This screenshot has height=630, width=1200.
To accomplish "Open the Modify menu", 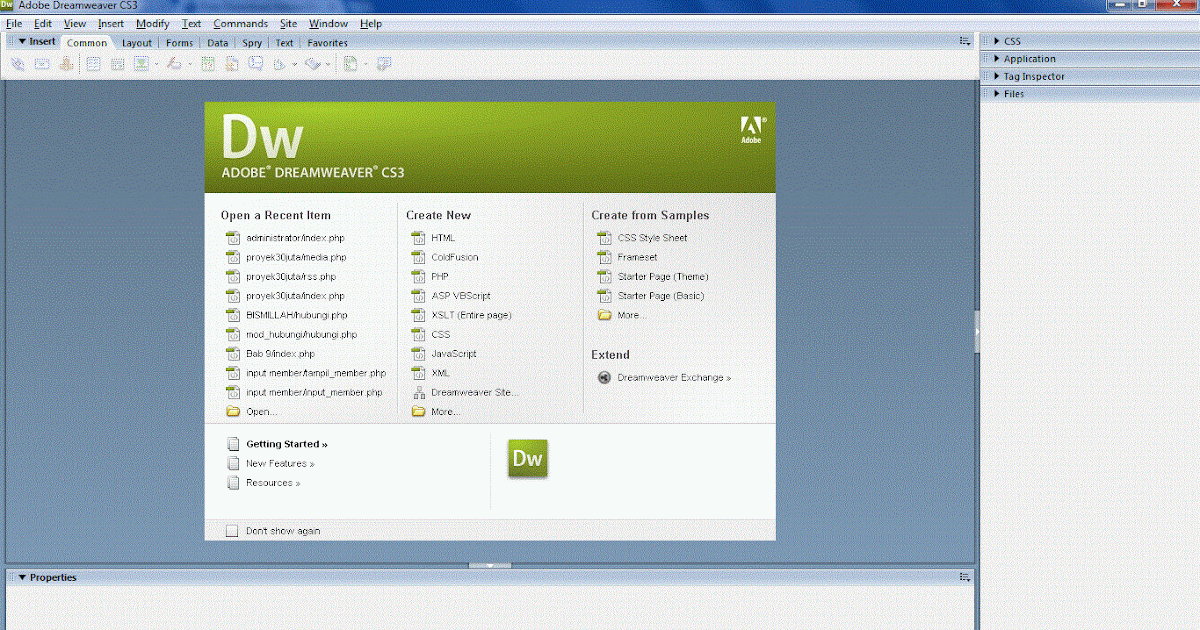I will (x=152, y=23).
